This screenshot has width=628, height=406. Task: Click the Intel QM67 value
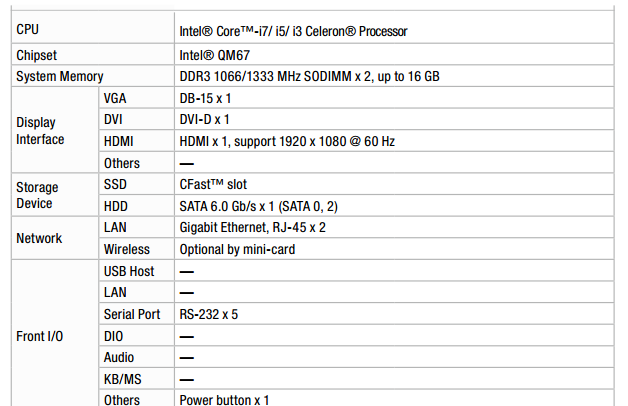[214, 55]
